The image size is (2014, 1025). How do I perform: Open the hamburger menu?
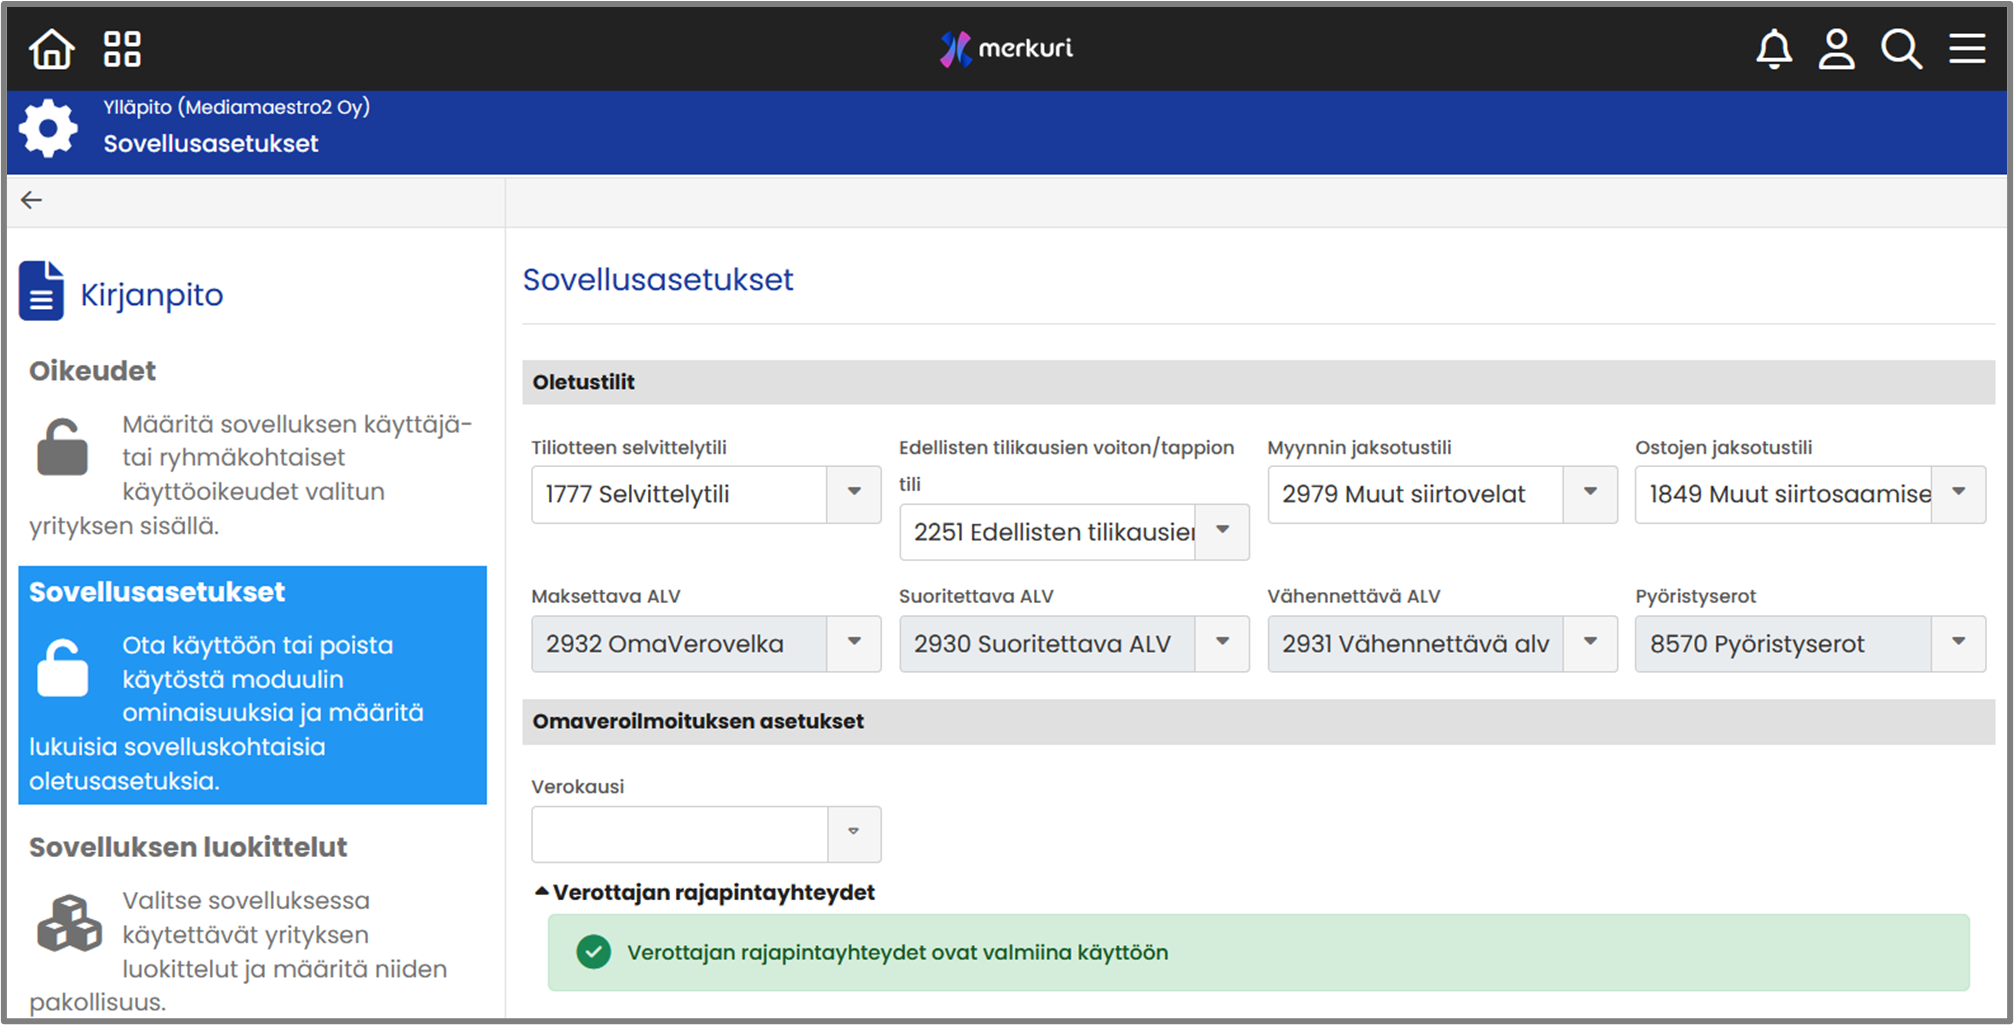coord(1966,48)
